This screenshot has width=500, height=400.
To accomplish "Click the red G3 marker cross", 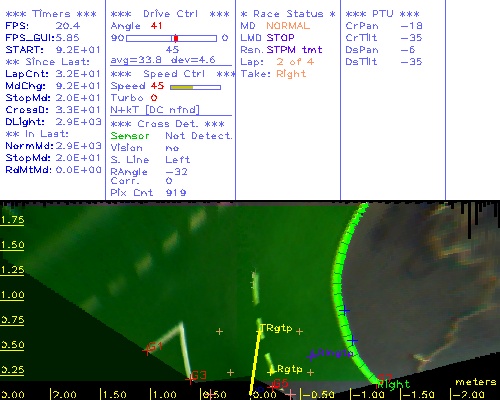I will (190, 379).
